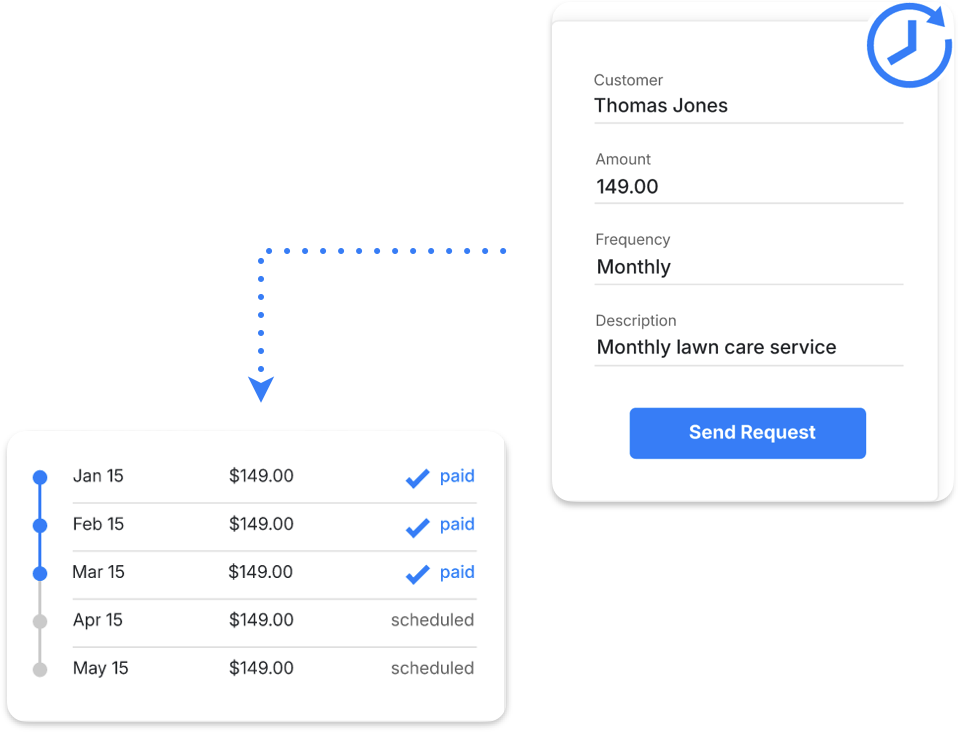The height and width of the screenshot is (732, 960).
Task: Click the recurring clock icon
Action: coord(909,46)
